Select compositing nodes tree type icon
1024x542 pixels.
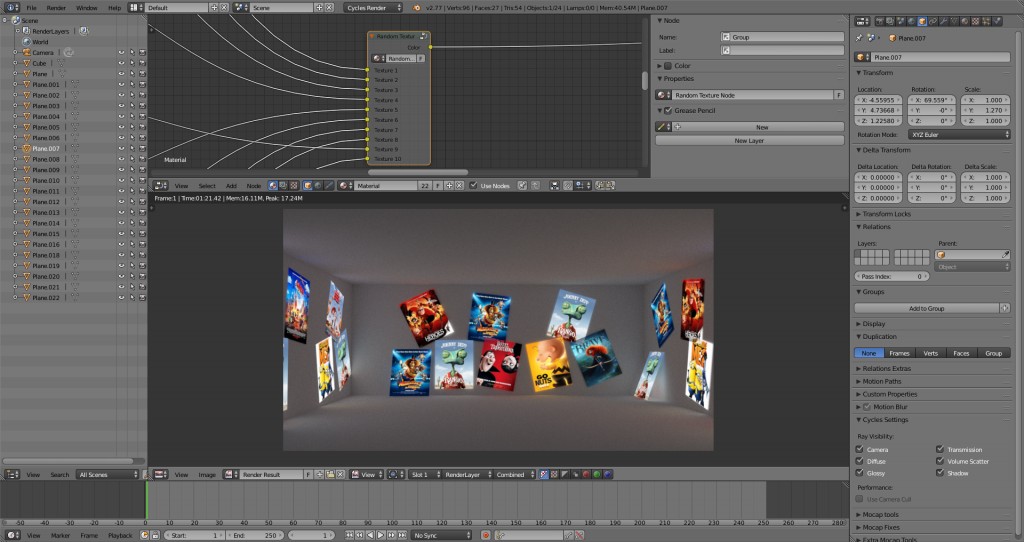[283, 185]
